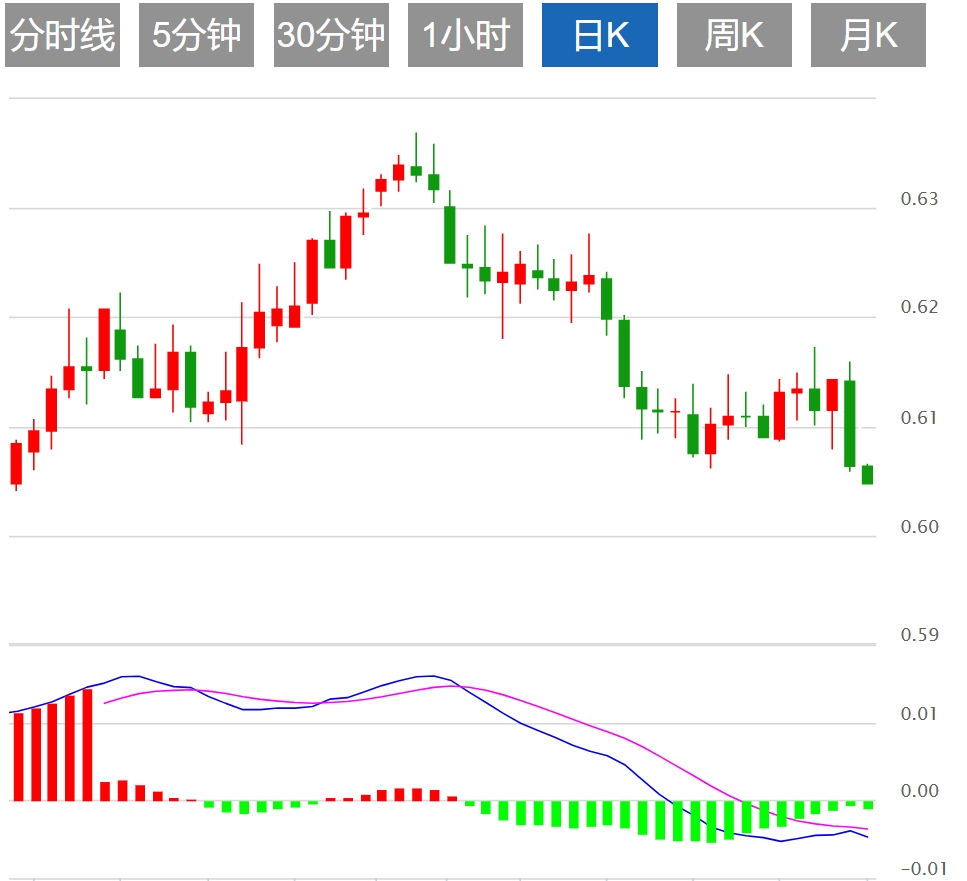Click the 0.60 price axis label

(919, 527)
